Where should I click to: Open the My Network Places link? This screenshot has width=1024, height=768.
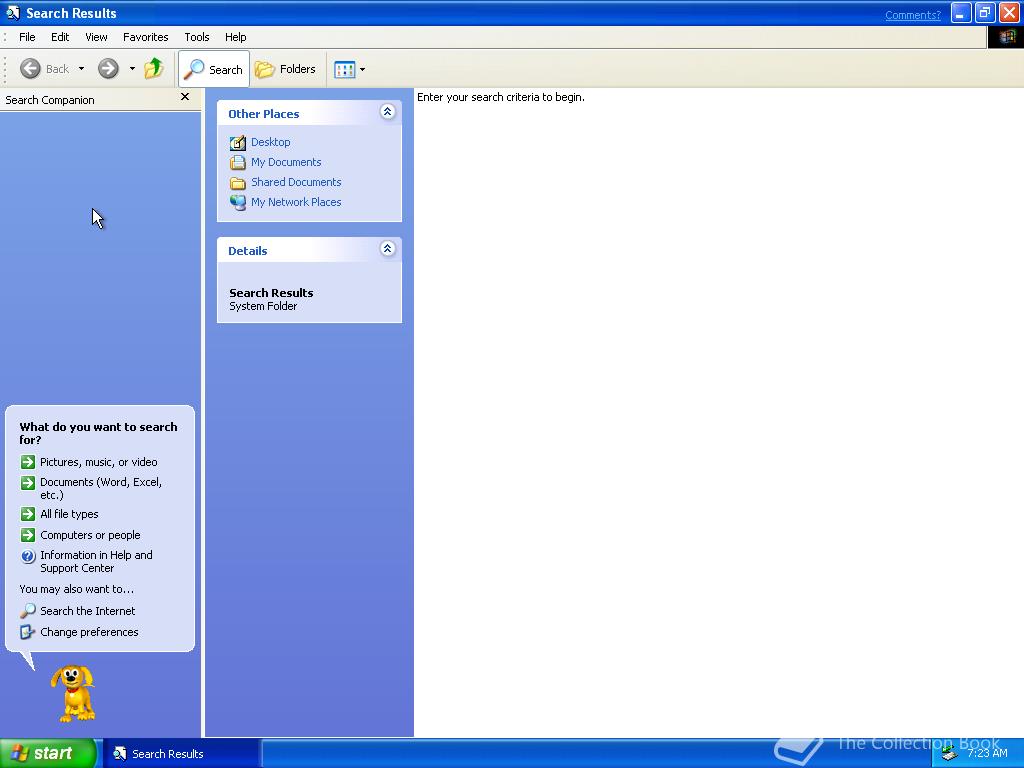296,202
